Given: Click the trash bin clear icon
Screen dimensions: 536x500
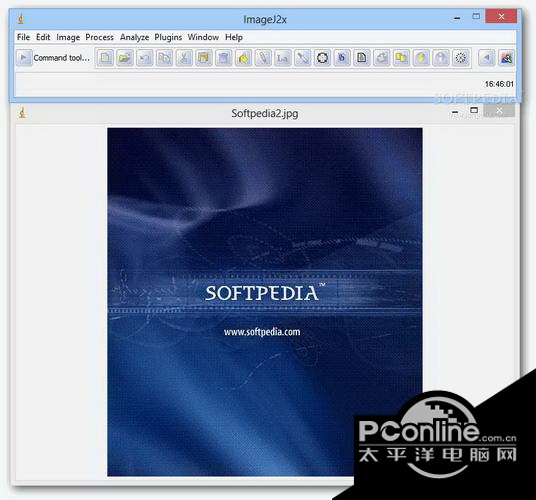Looking at the screenshot, I should 224,58.
